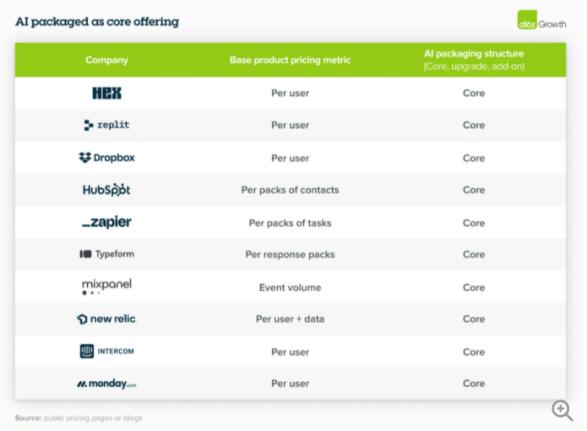Click the HEX company logo
The image size is (587, 431).
(x=107, y=93)
